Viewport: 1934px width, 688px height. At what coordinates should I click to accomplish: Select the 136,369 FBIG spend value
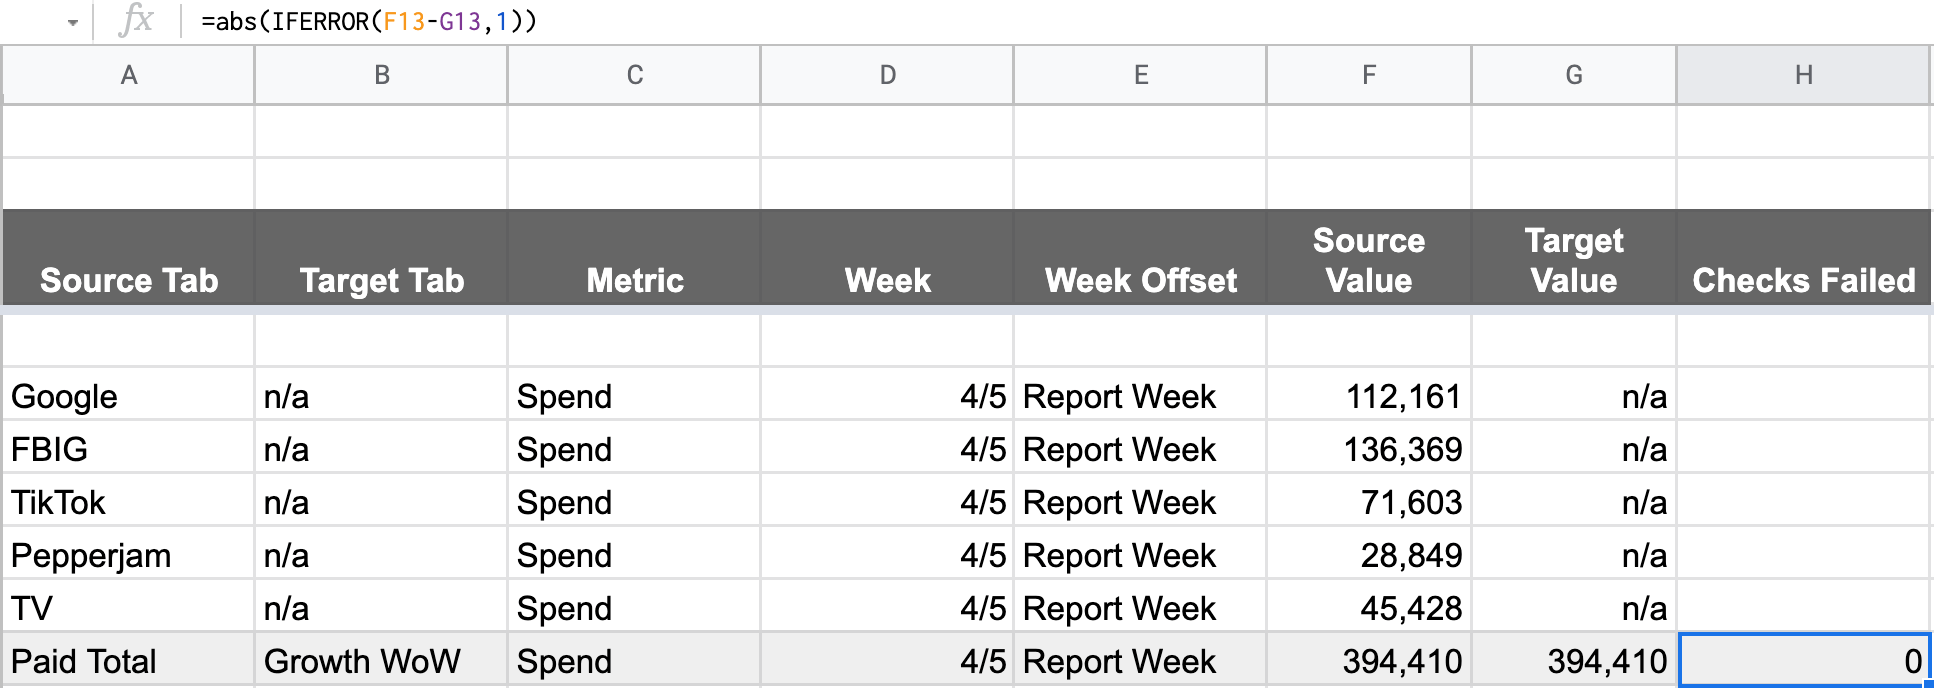pos(1369,449)
